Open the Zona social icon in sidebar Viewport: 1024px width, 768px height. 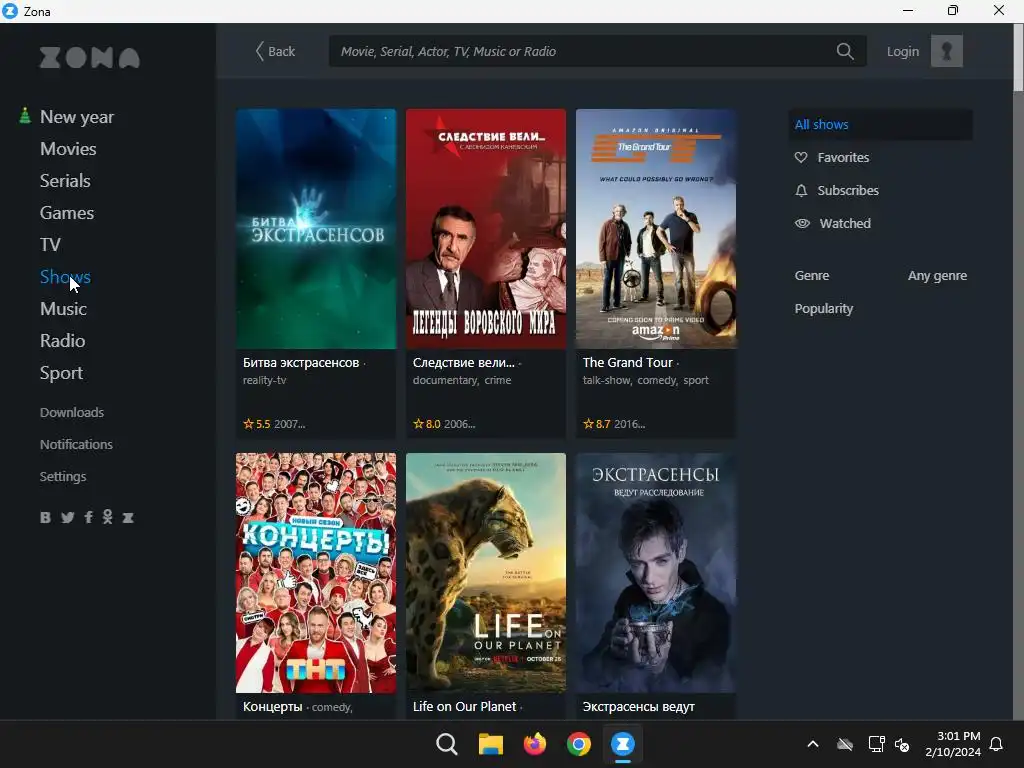[x=128, y=517]
